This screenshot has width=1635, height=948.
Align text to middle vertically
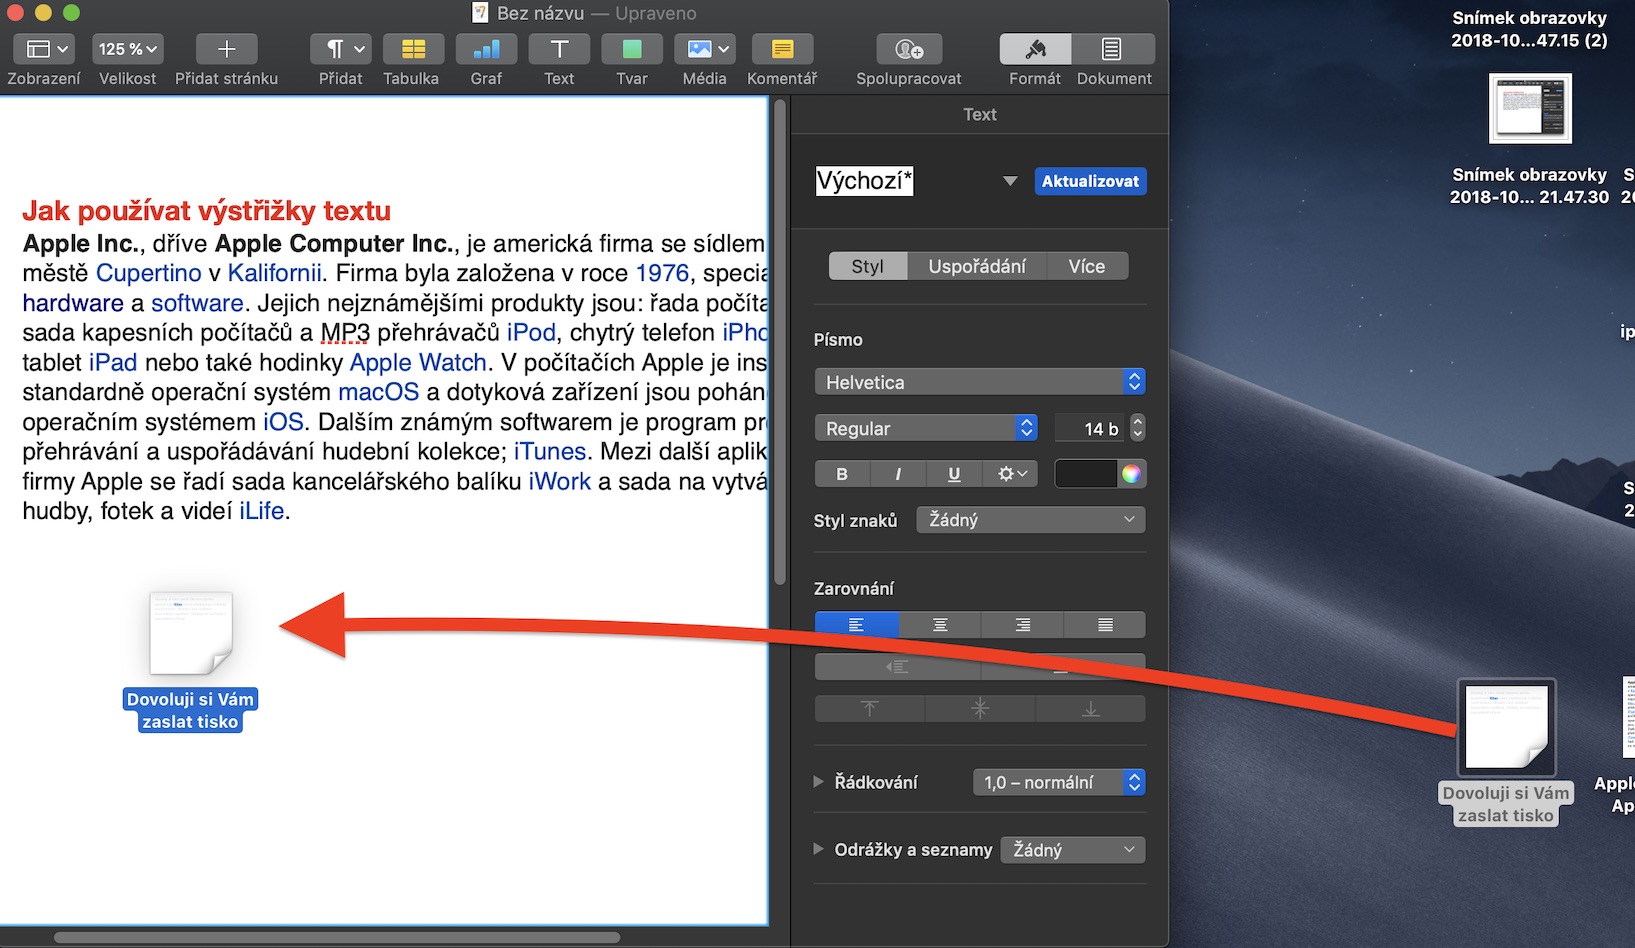(x=980, y=709)
